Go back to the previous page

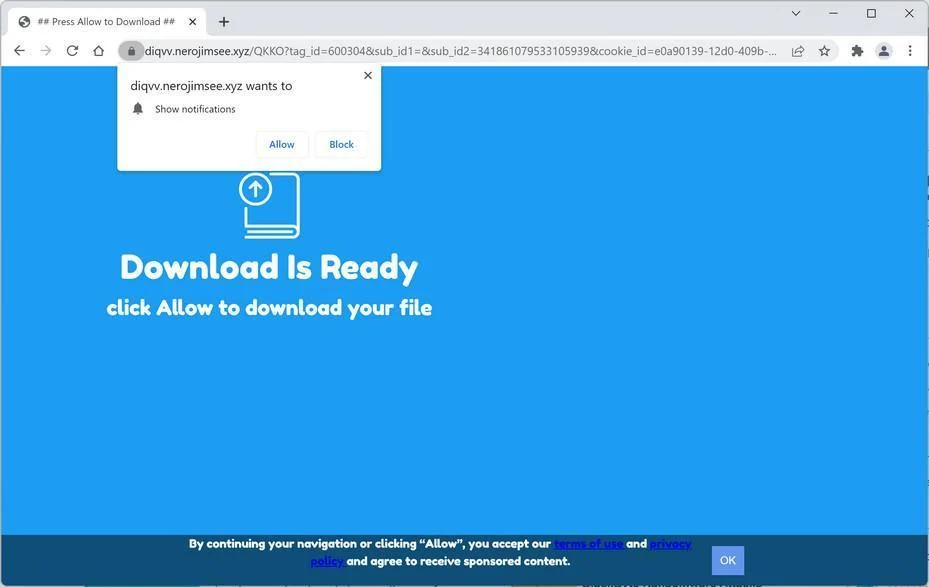19,51
